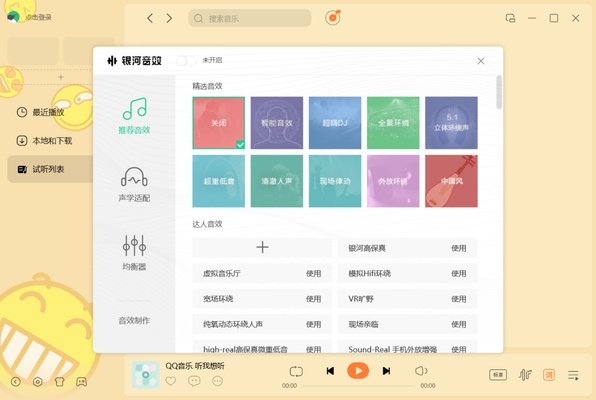This screenshot has height=400, width=596.
Task: Focus the 搜索音乐 search box
Action: [x=250, y=18]
